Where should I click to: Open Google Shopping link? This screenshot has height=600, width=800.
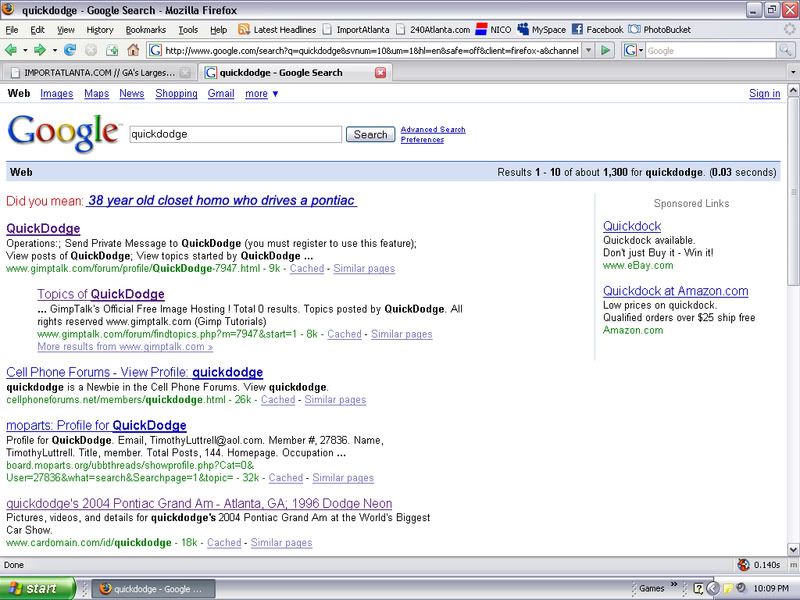pyautogui.click(x=176, y=93)
